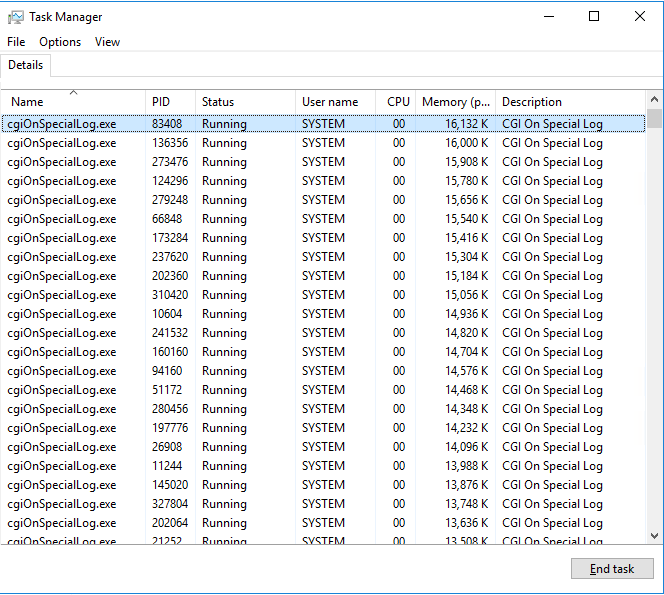Sort by the User name column header

(x=335, y=102)
